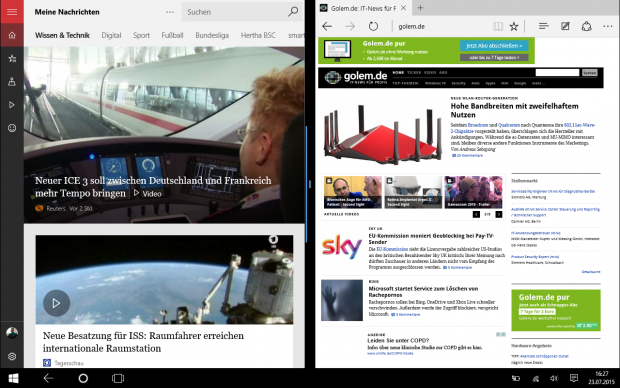The image size is (620, 388).
Task: Switch to the Bundesliga tab
Action: point(212,35)
